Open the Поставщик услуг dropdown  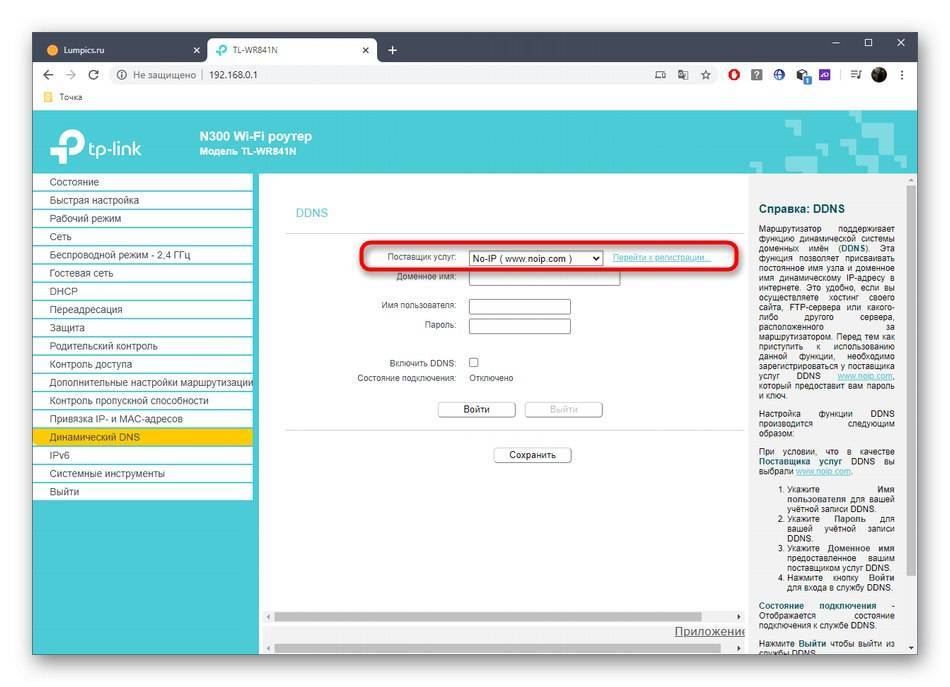[x=536, y=258]
